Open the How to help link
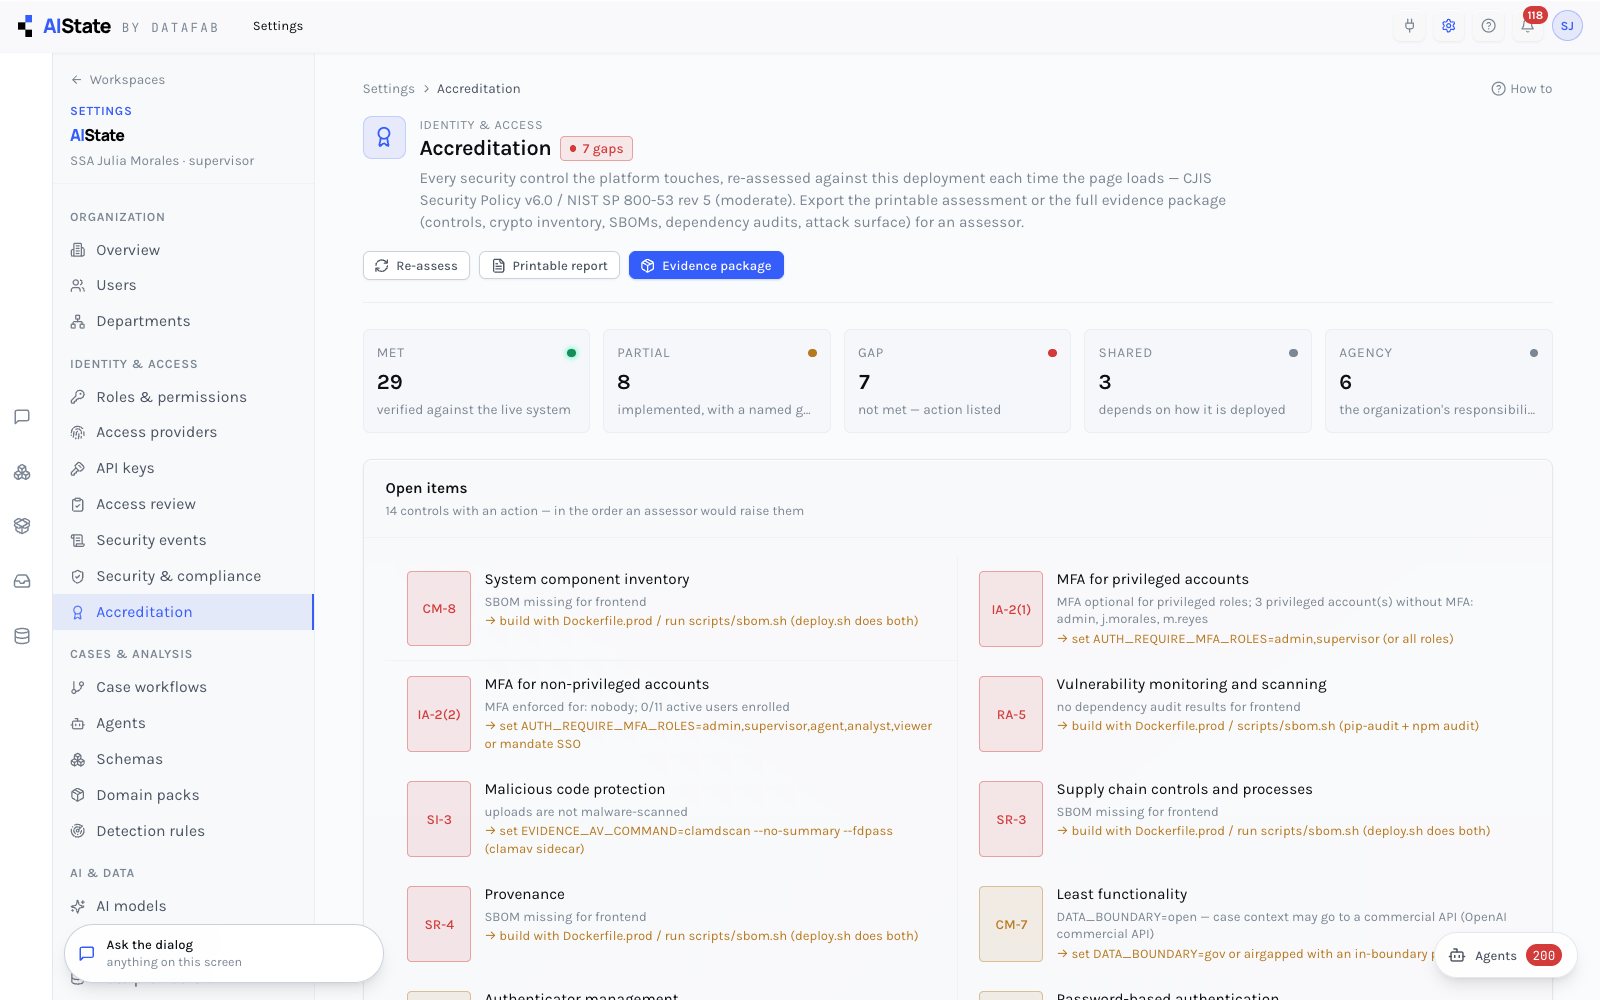Viewport: 1600px width, 1000px height. 1521,89
